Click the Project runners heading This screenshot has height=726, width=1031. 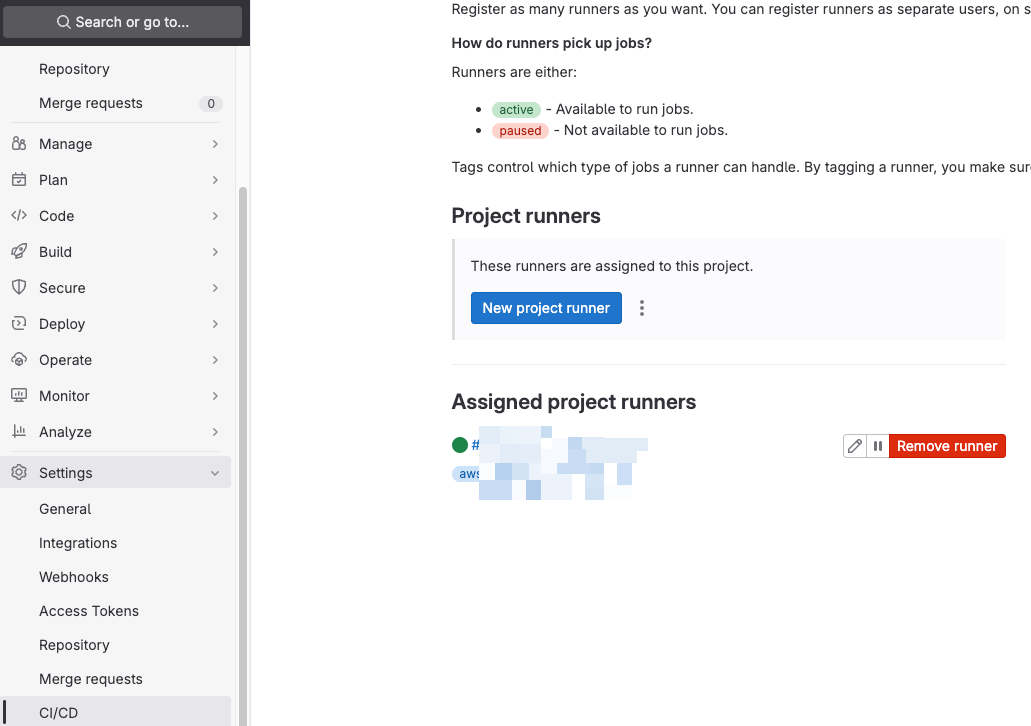(526, 216)
